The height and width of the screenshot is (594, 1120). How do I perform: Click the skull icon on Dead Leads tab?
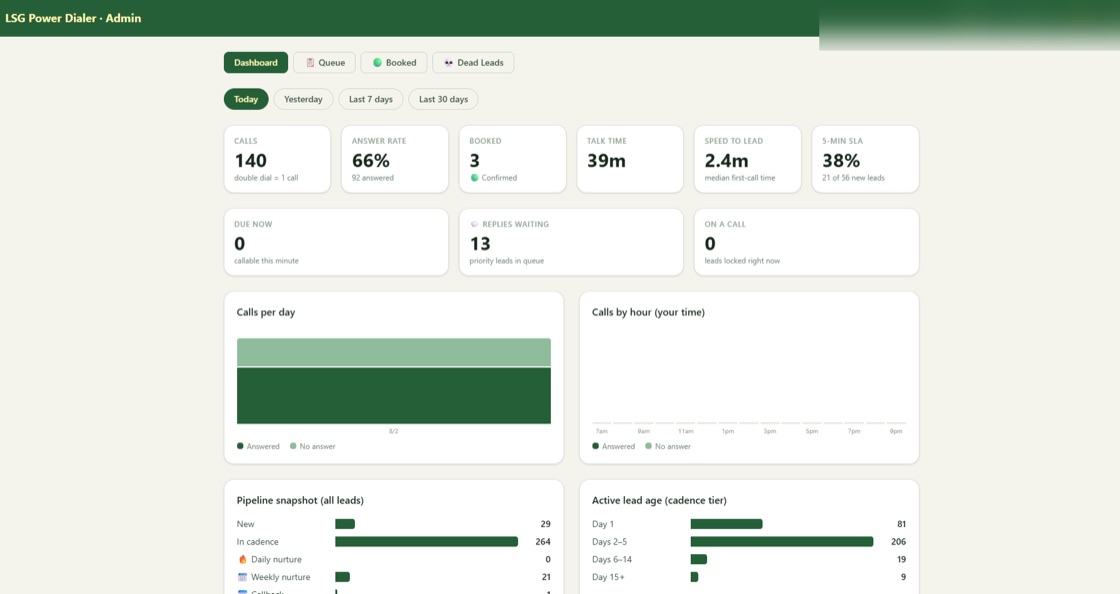tap(449, 63)
